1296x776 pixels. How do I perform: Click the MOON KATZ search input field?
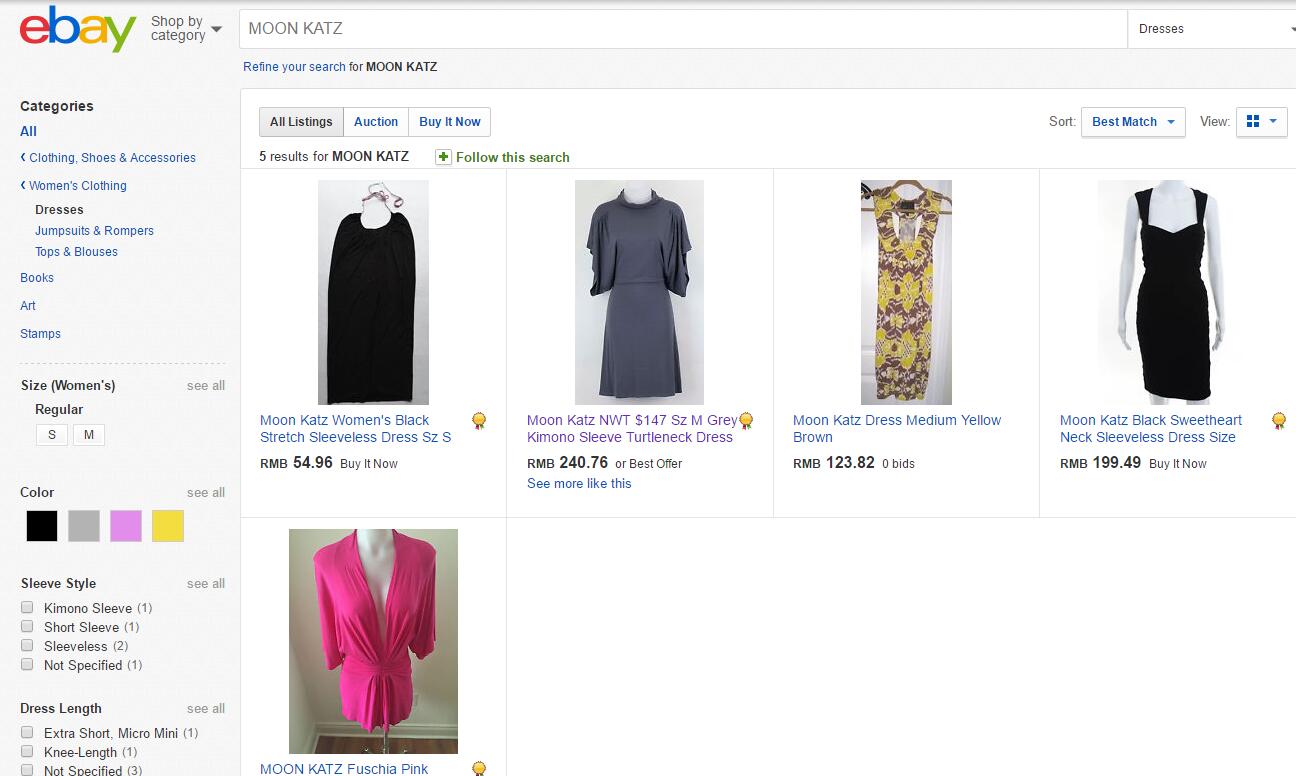[x=683, y=29]
